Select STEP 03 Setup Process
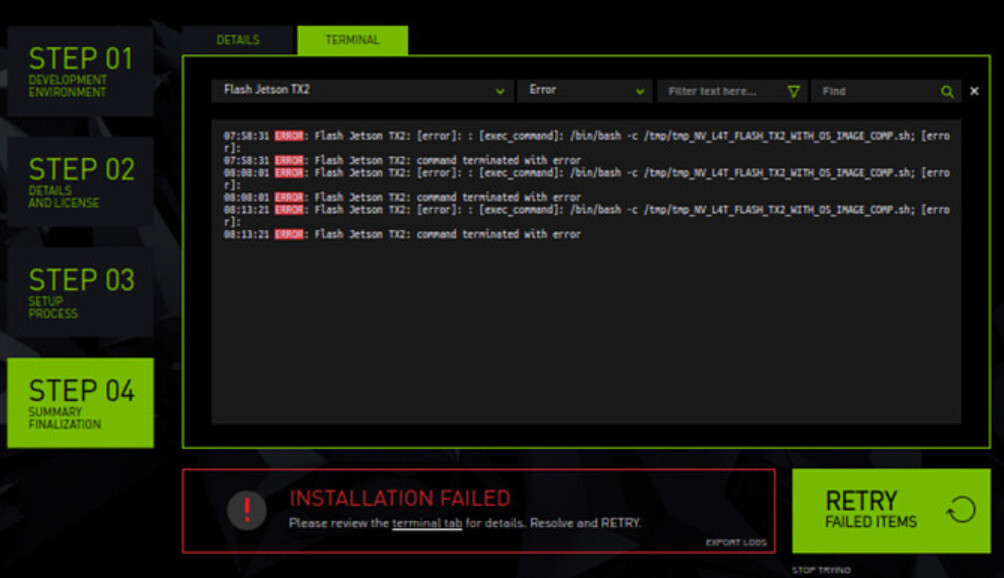The image size is (1004, 578). (x=81, y=292)
